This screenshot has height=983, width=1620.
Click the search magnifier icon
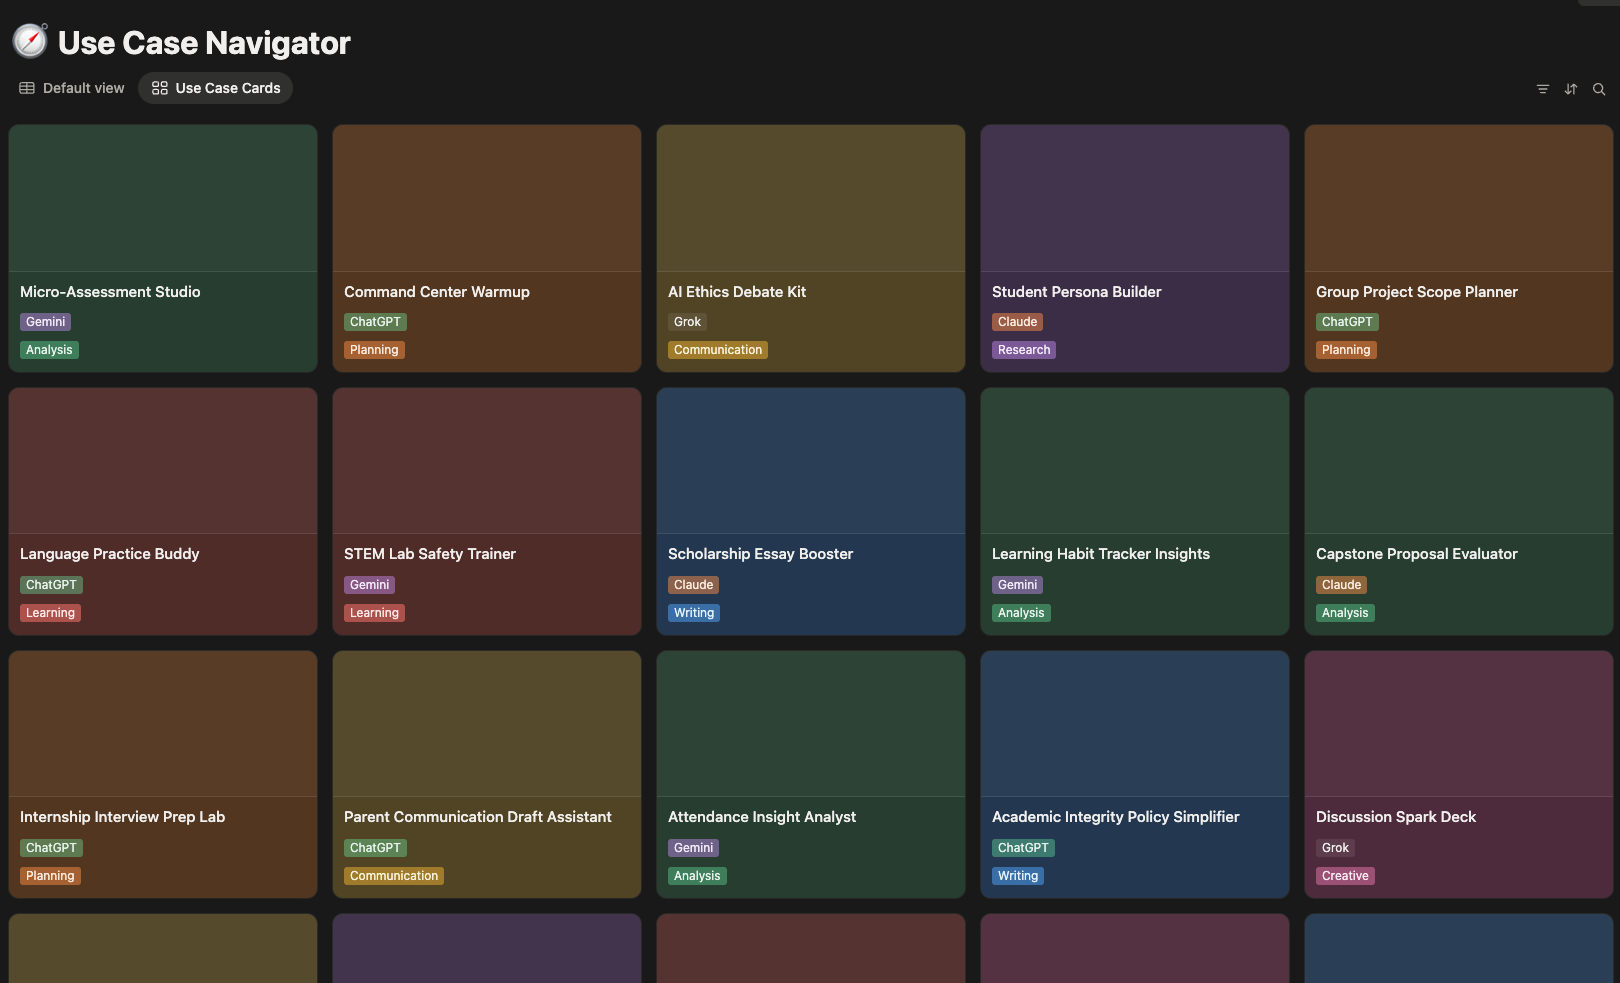(x=1598, y=88)
